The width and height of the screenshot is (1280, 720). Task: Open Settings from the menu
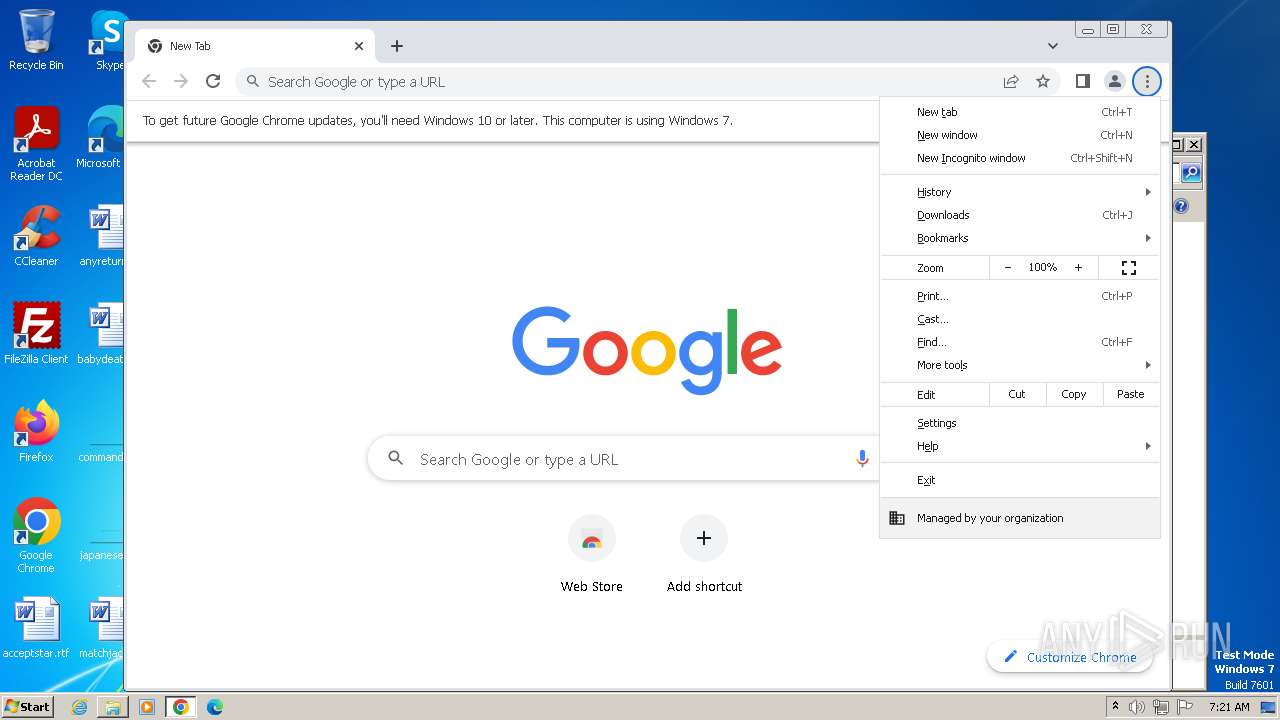1020,423
